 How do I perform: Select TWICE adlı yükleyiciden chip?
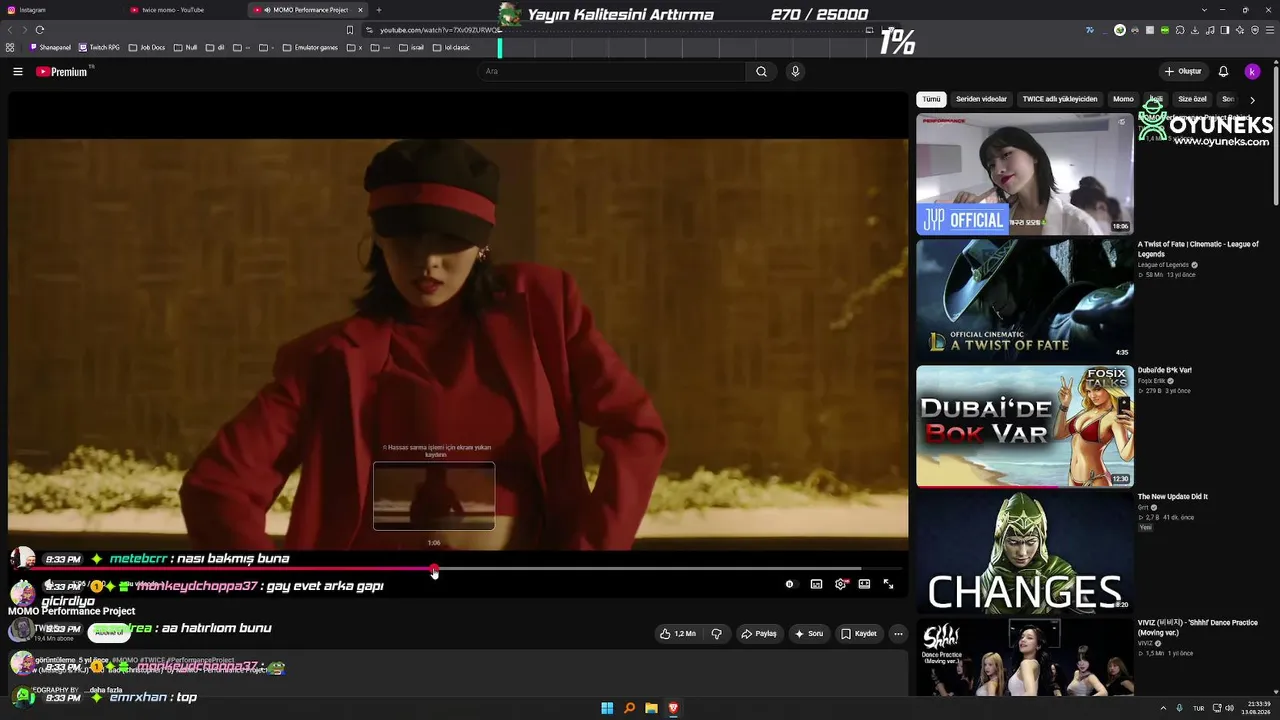(1059, 99)
